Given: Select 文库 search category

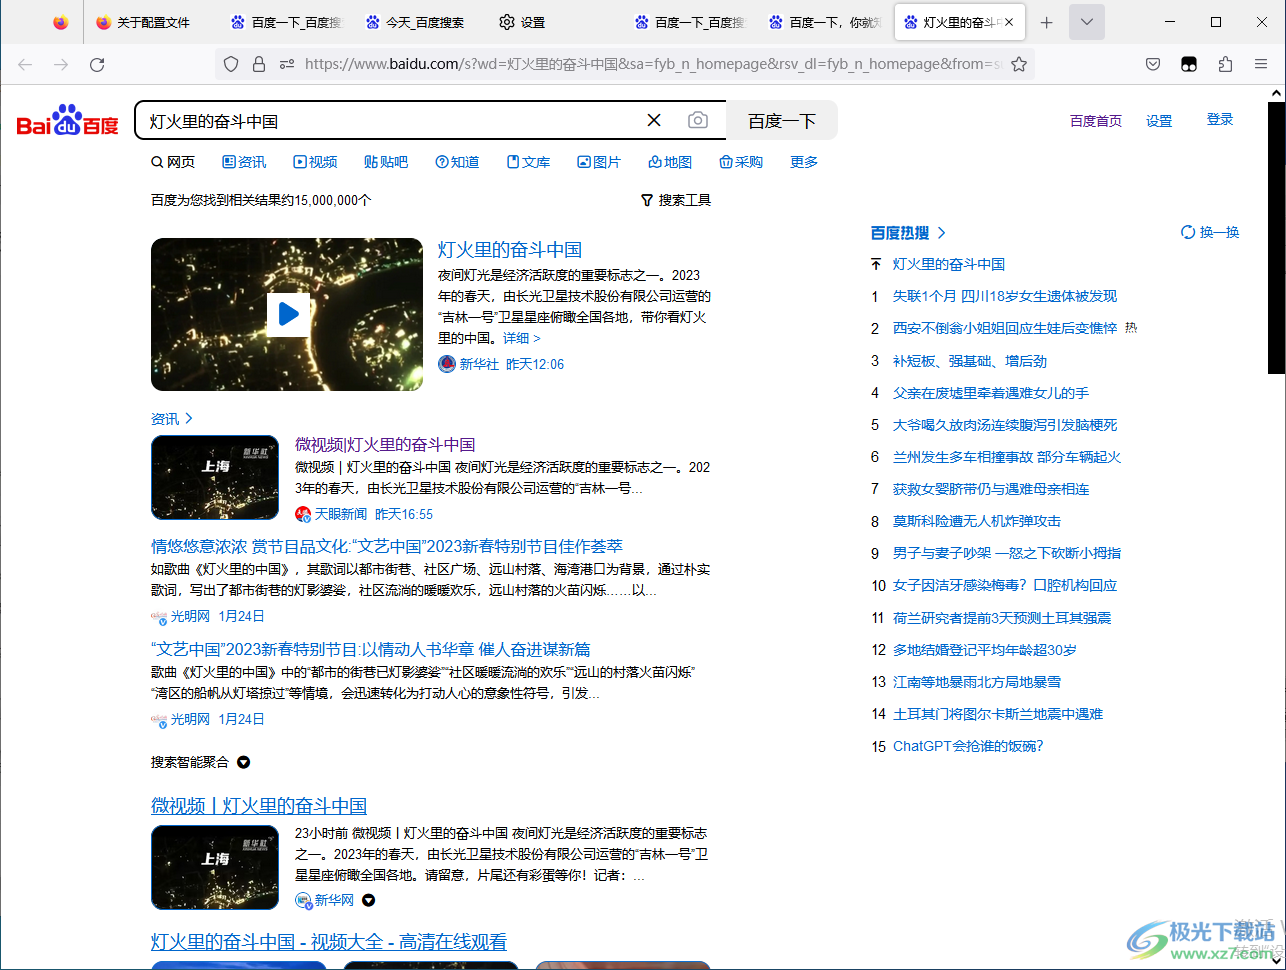Looking at the screenshot, I should [528, 162].
